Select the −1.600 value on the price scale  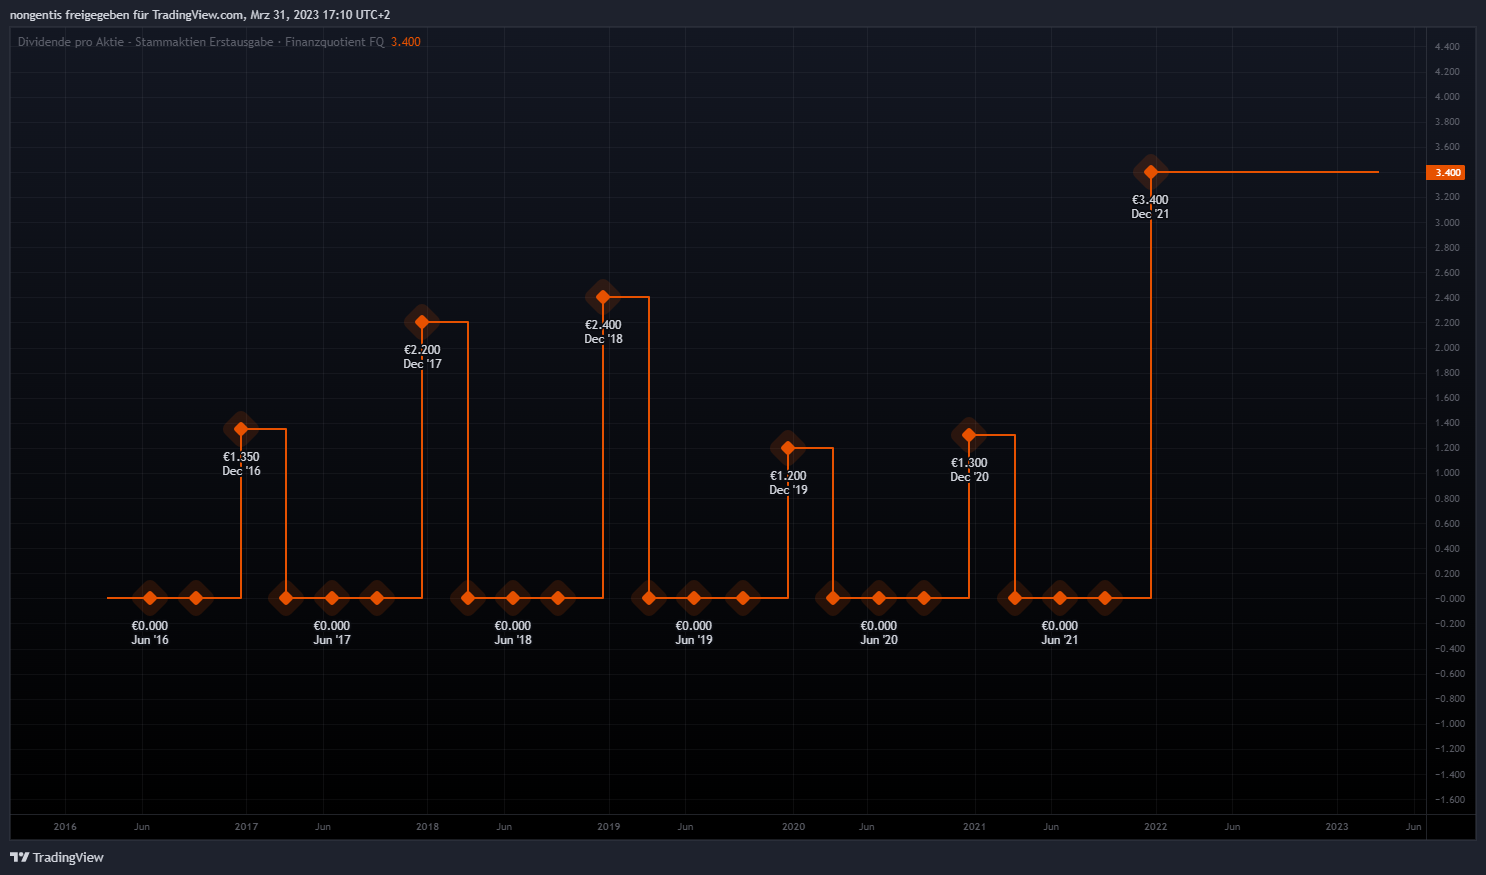(x=1449, y=799)
